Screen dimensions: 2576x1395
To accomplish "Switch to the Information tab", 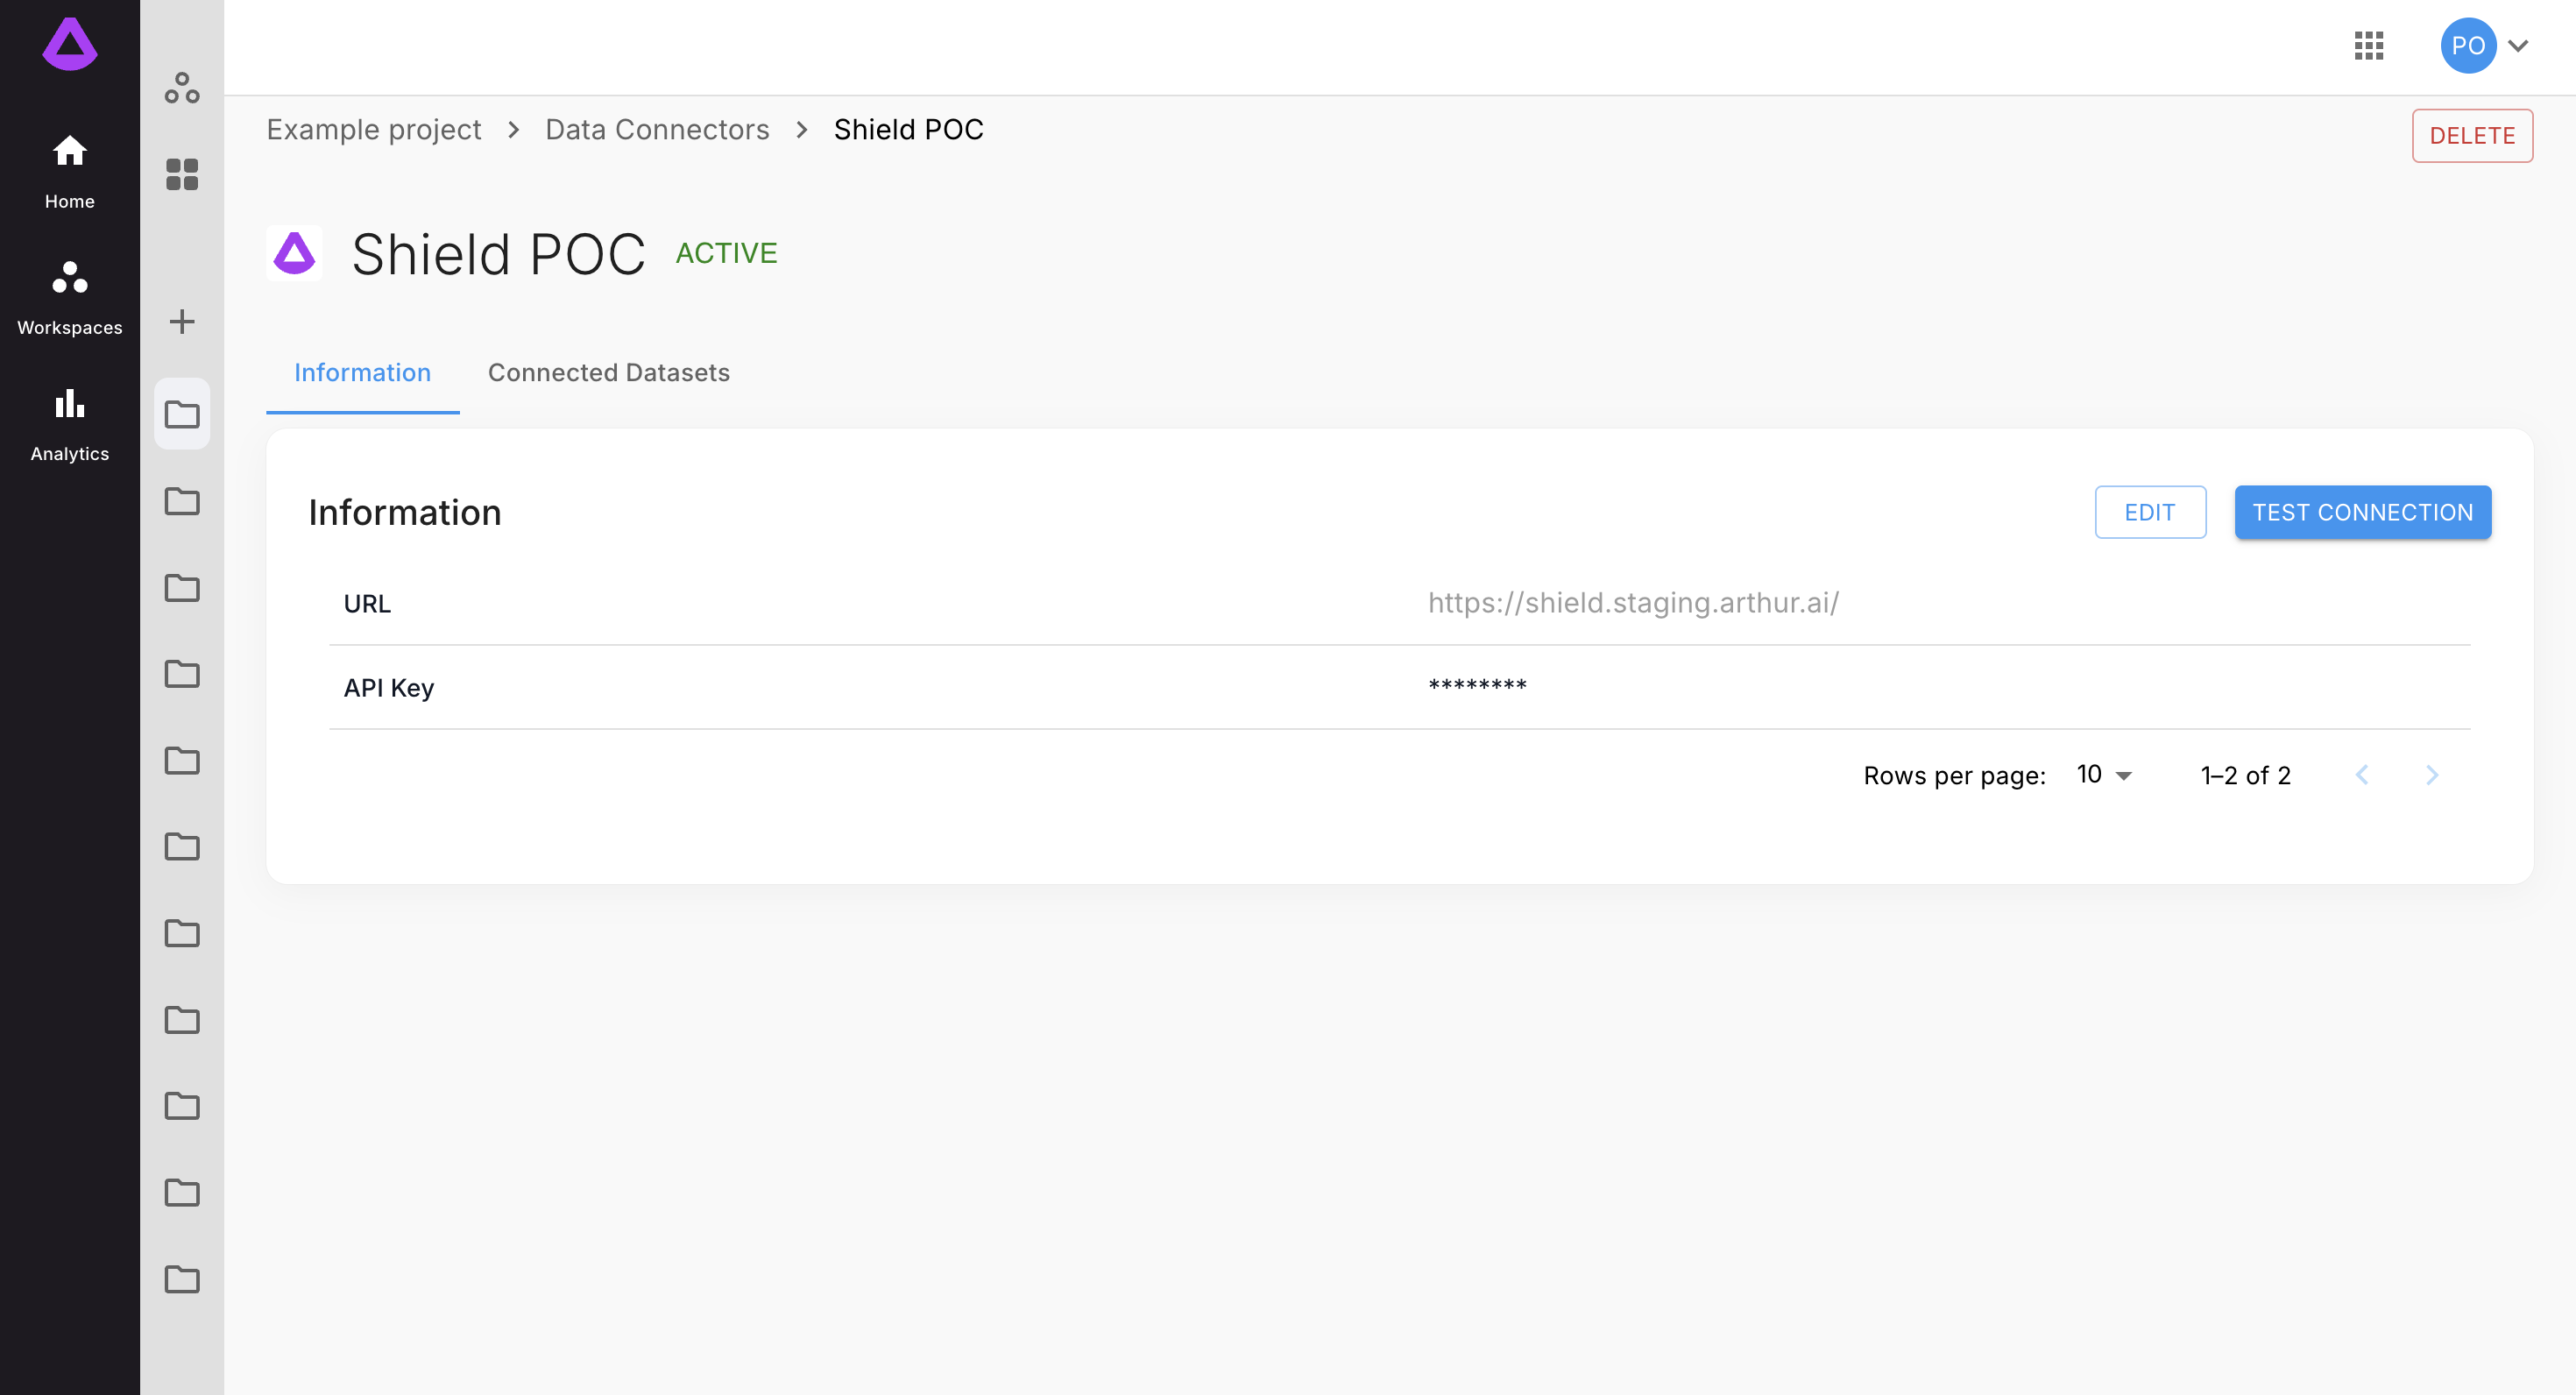I will (x=362, y=372).
